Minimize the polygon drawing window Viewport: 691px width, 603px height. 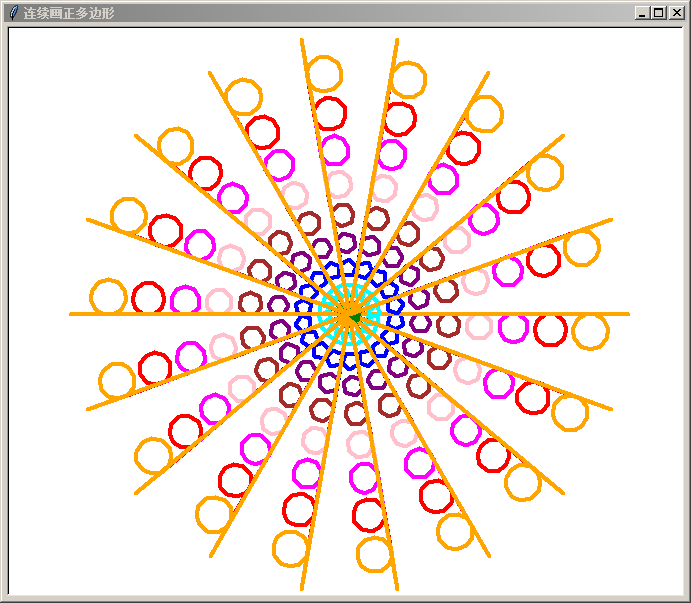point(642,13)
